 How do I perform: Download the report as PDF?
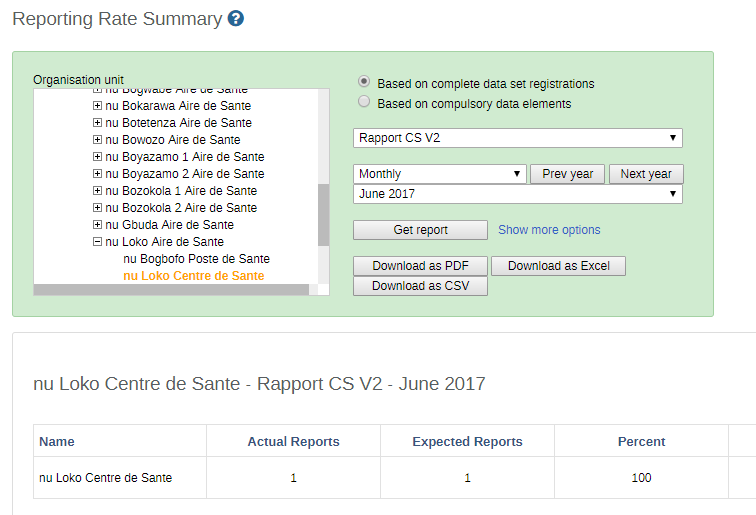coord(420,266)
